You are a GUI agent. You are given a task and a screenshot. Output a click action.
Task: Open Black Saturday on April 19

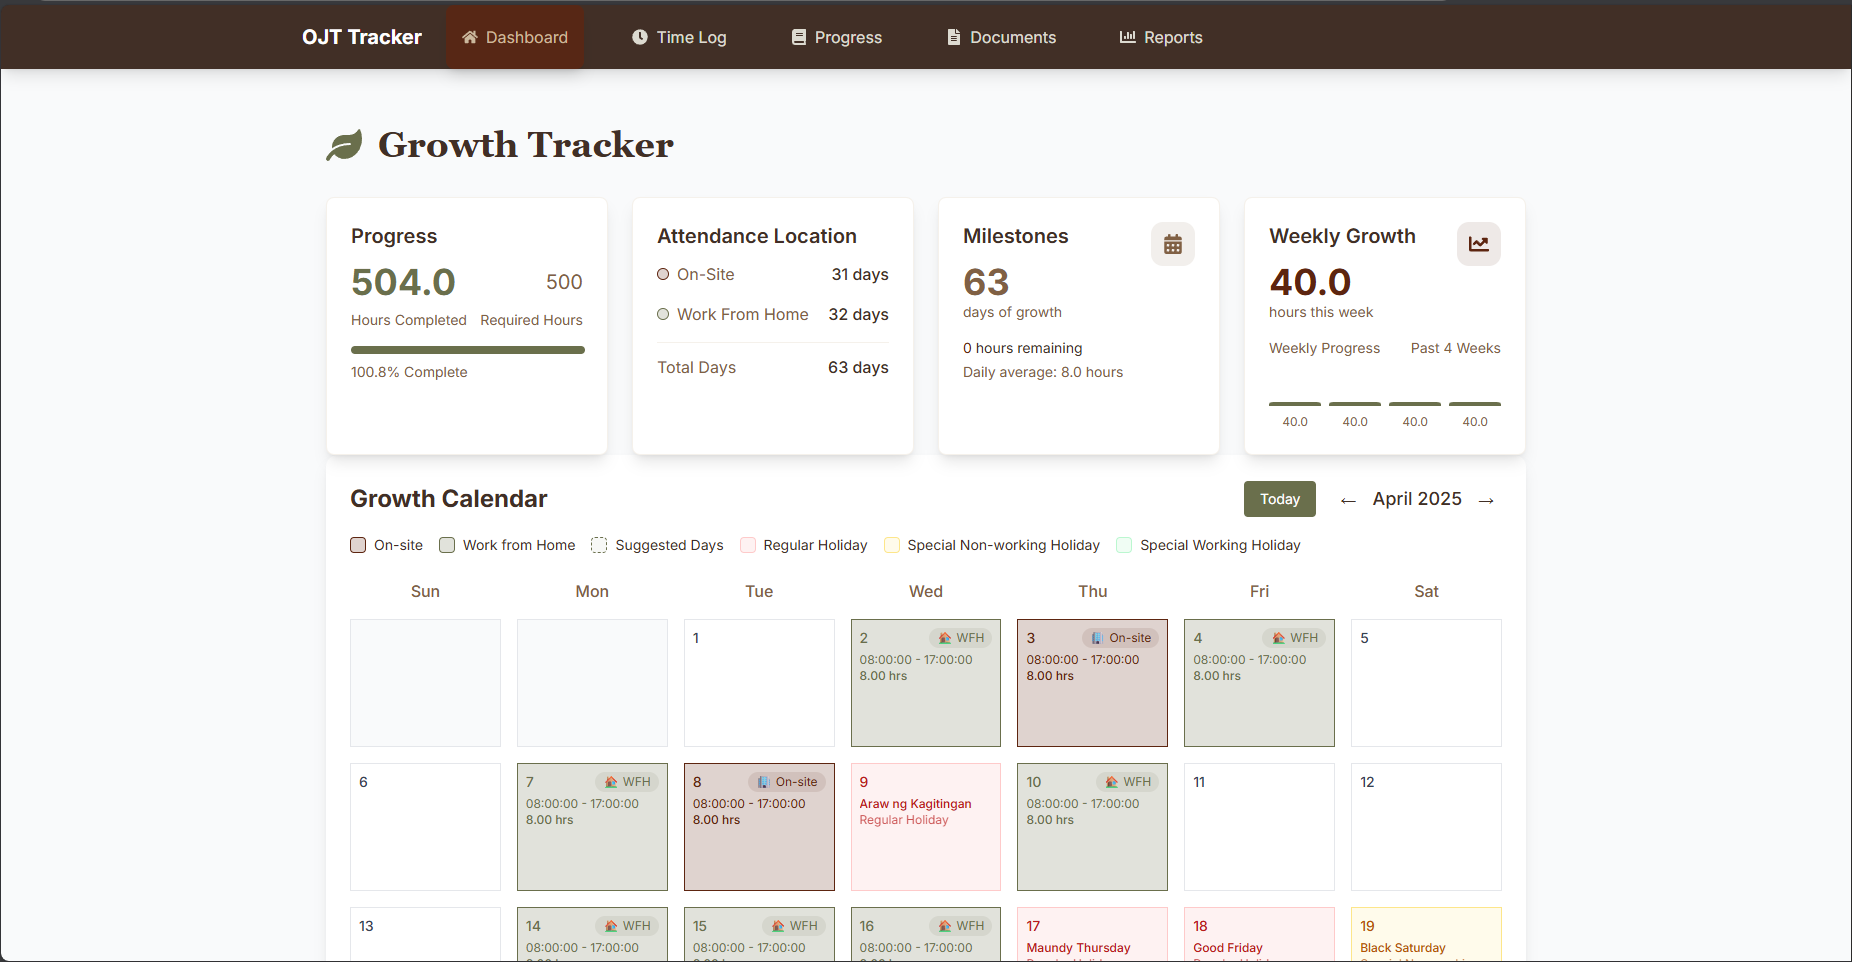coord(1426,934)
